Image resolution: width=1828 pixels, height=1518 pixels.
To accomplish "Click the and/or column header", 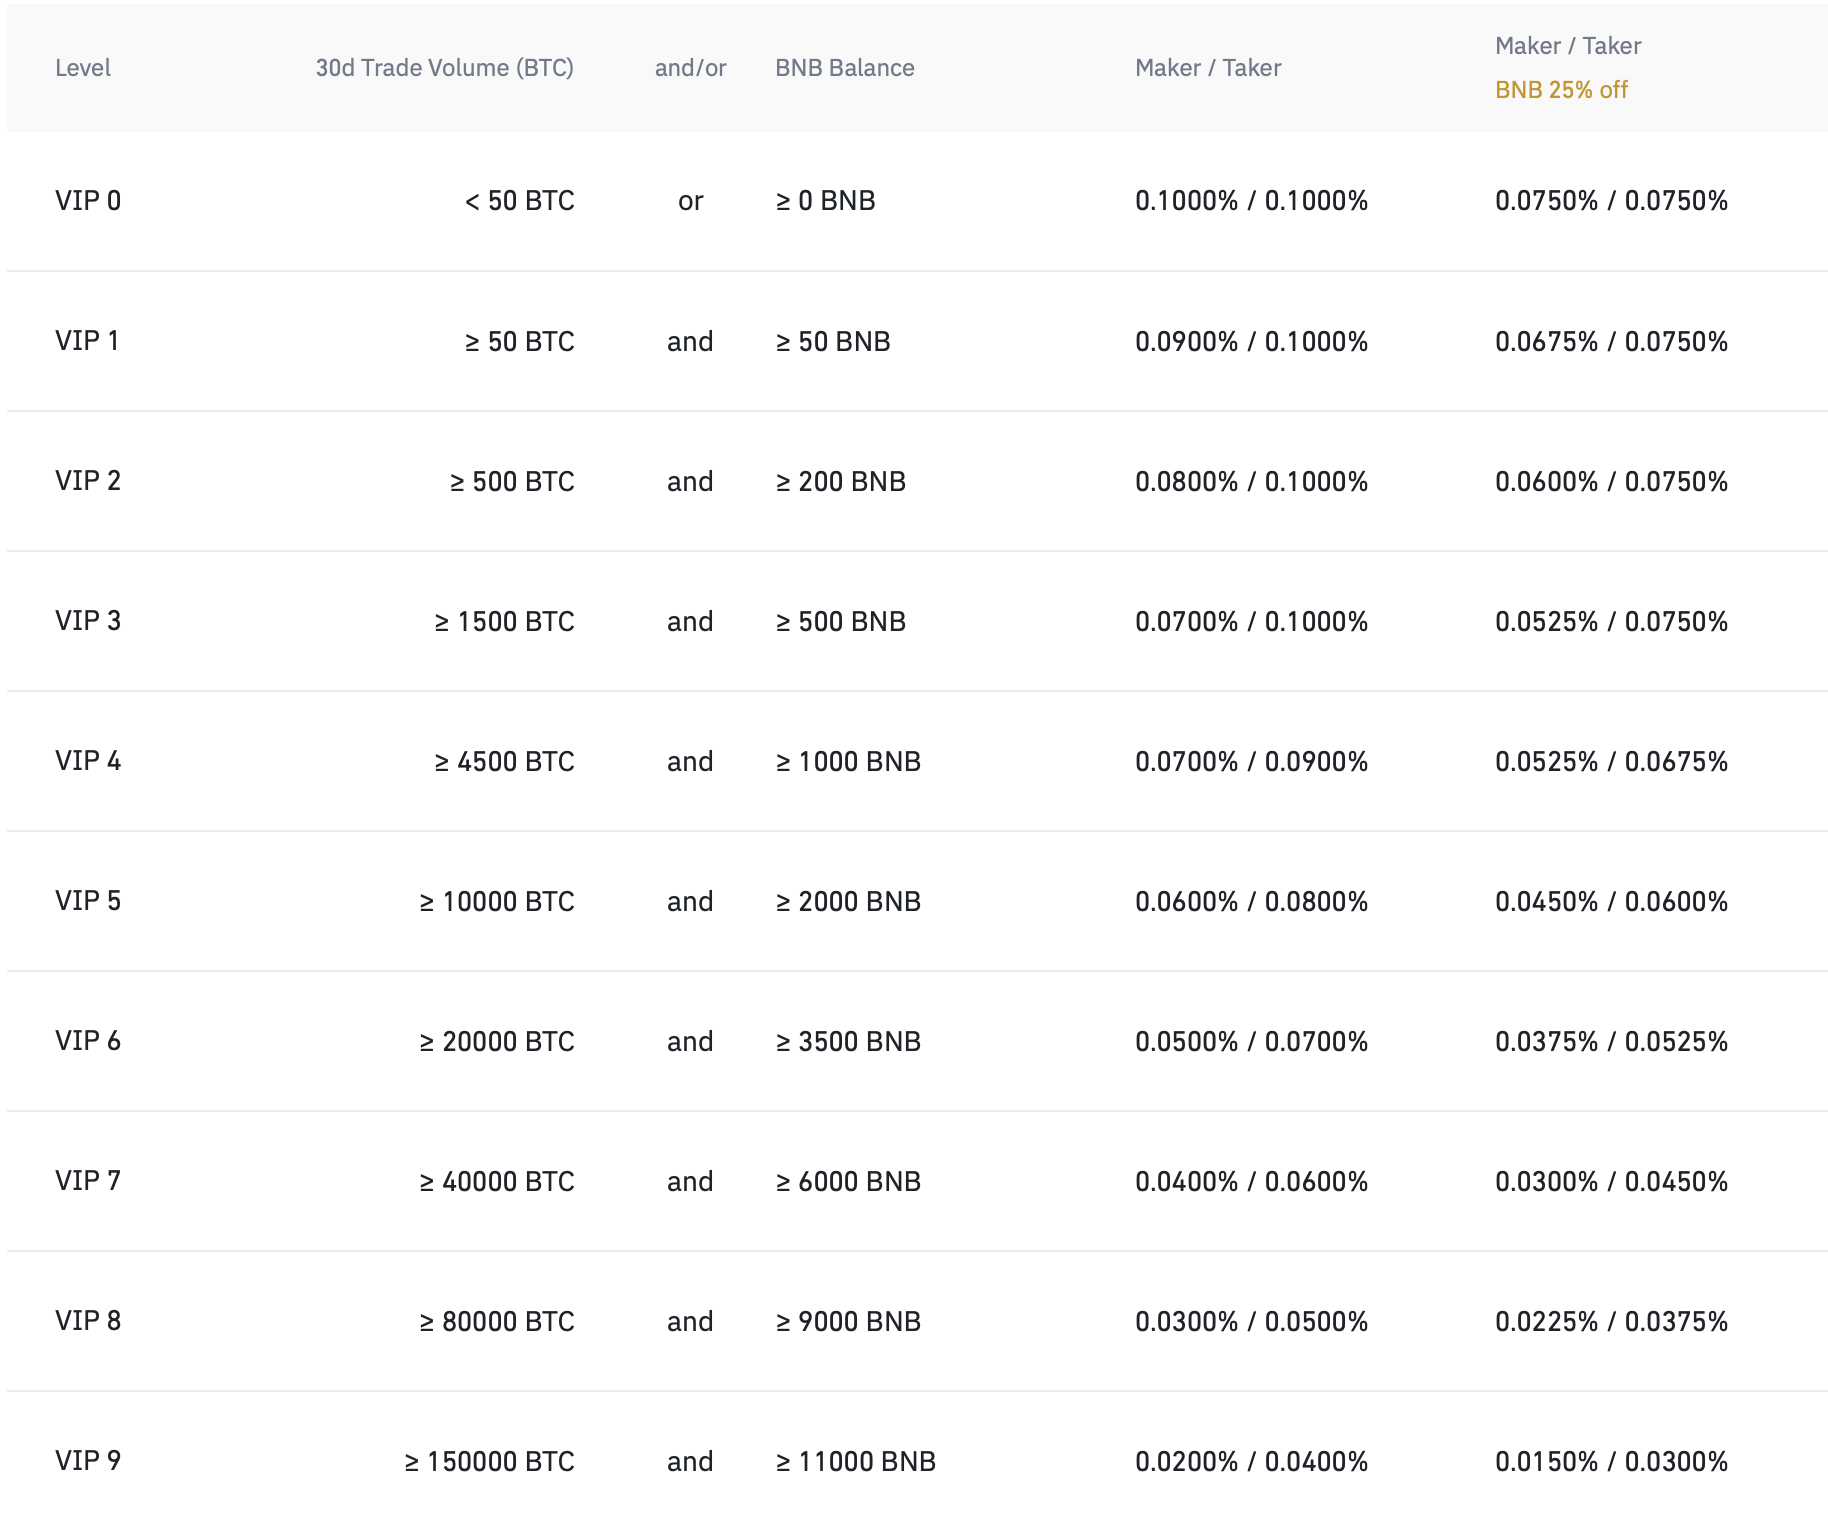I will 690,68.
